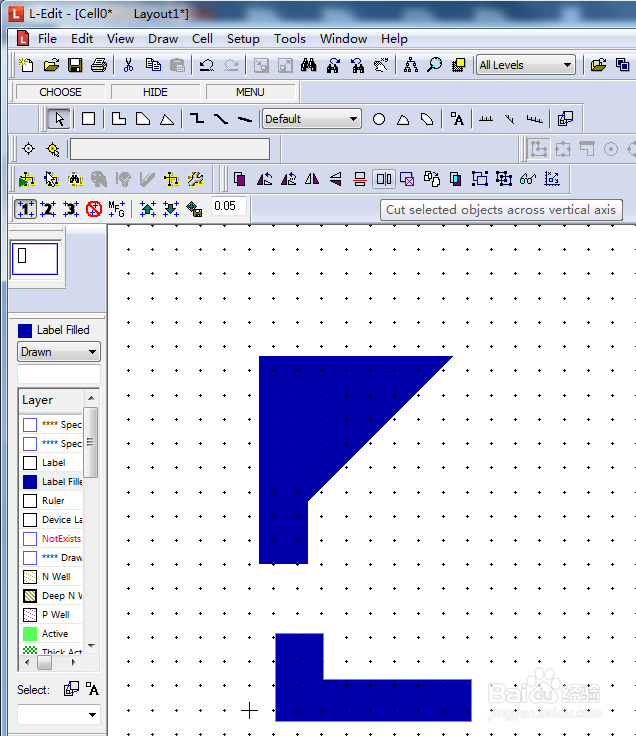This screenshot has height=736, width=636.
Task: Select the arrow selection tool
Action: 59,119
